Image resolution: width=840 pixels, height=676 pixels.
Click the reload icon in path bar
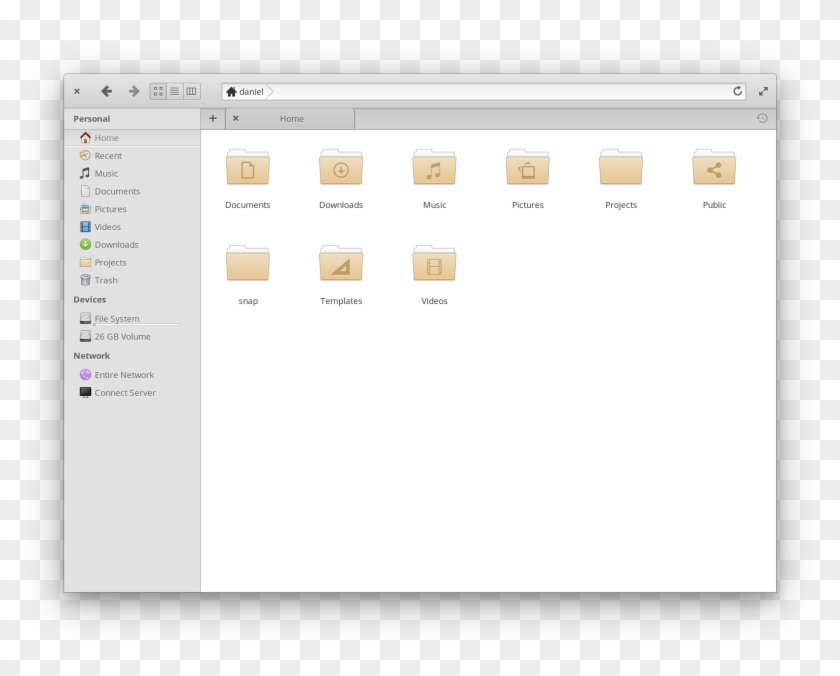coord(738,91)
